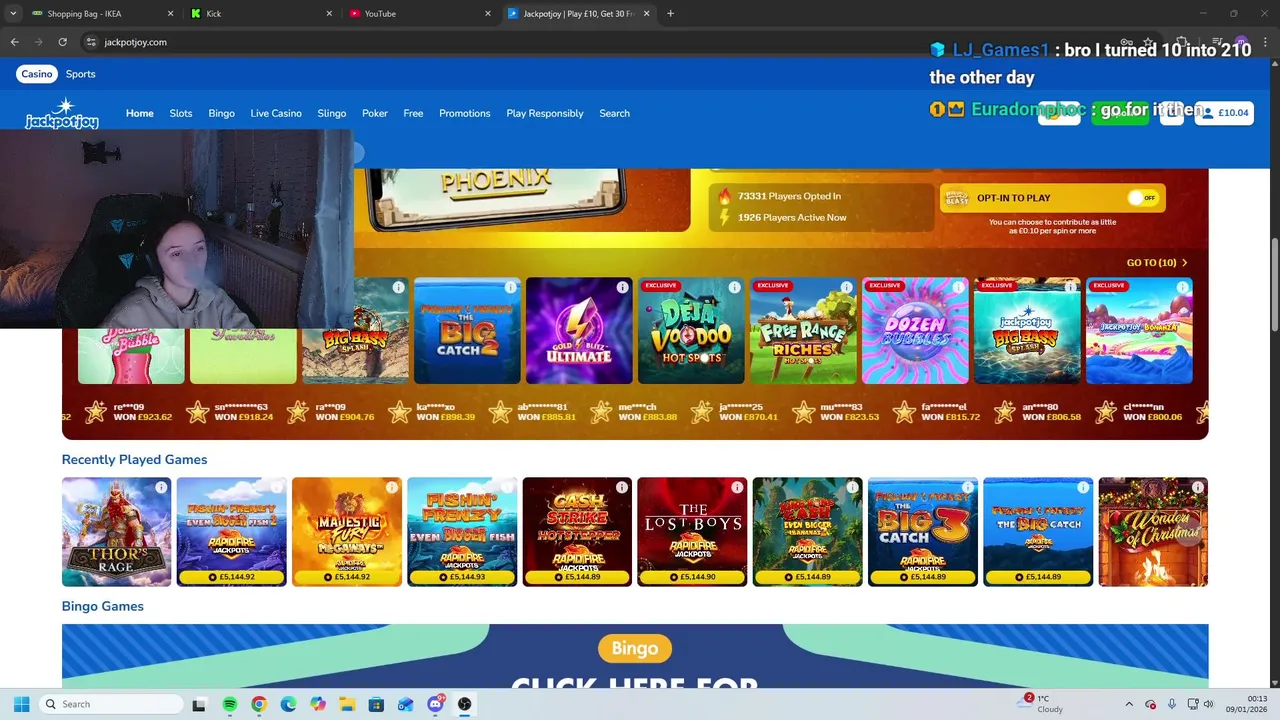Open info icon on Wonders of Christmas tile
The height and width of the screenshot is (720, 1280).
[1197, 487]
